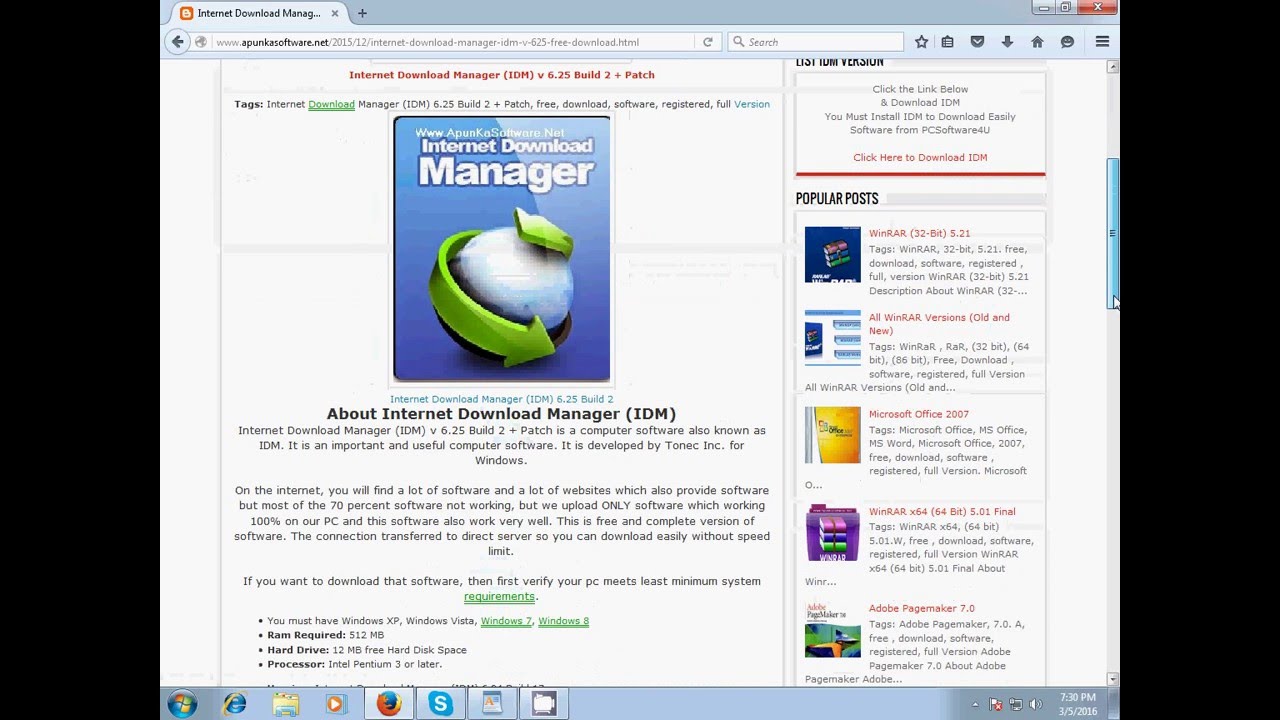Click the WinRAR (32-Bit) 5.21 thumbnail
The height and width of the screenshot is (720, 1280).
832,255
